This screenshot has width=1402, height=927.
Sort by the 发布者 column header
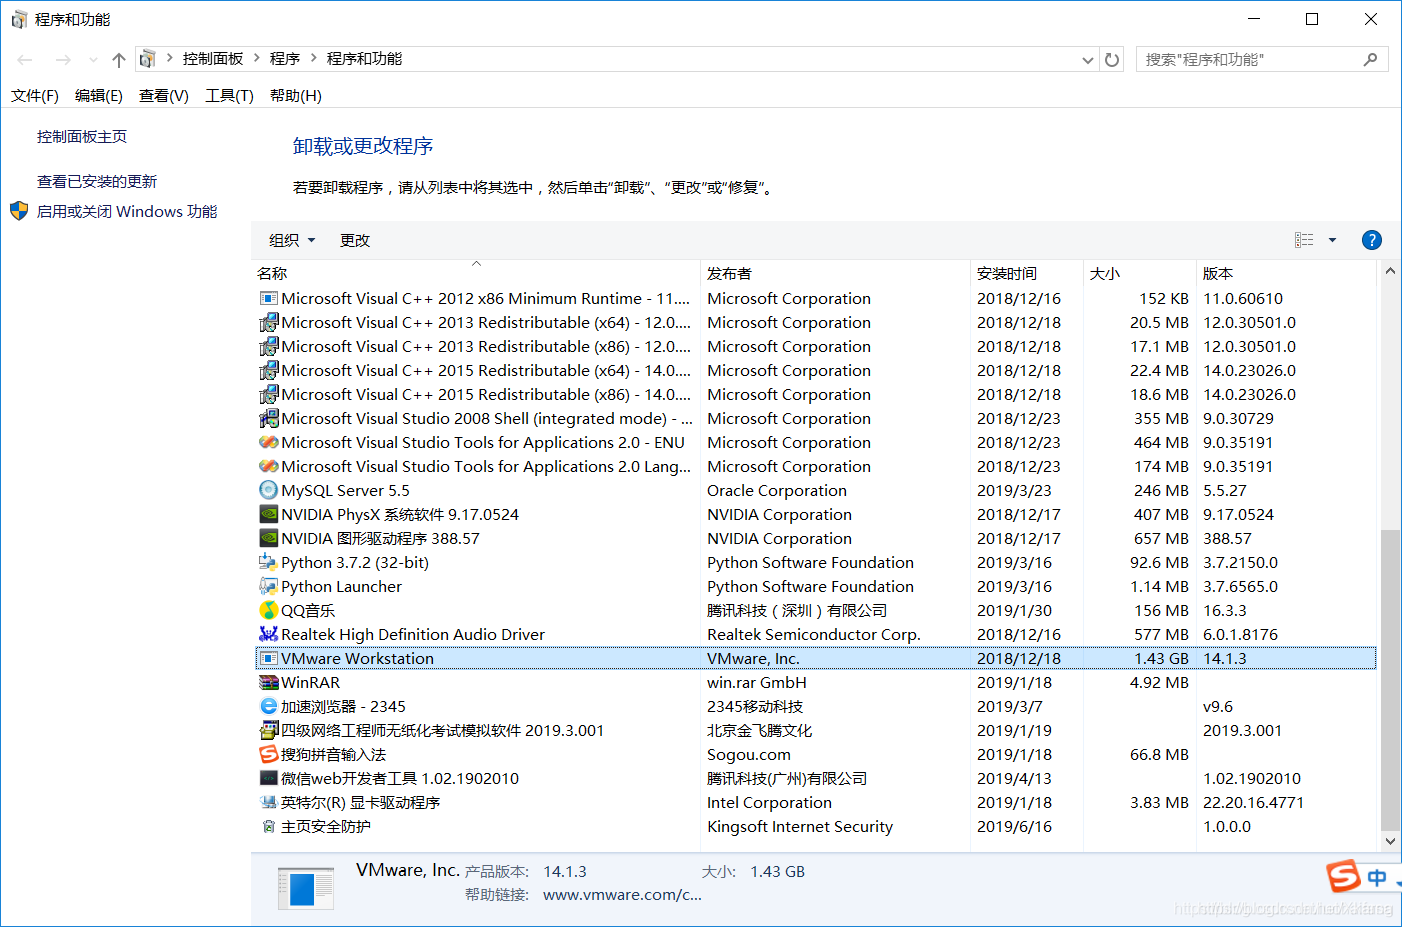tap(835, 273)
